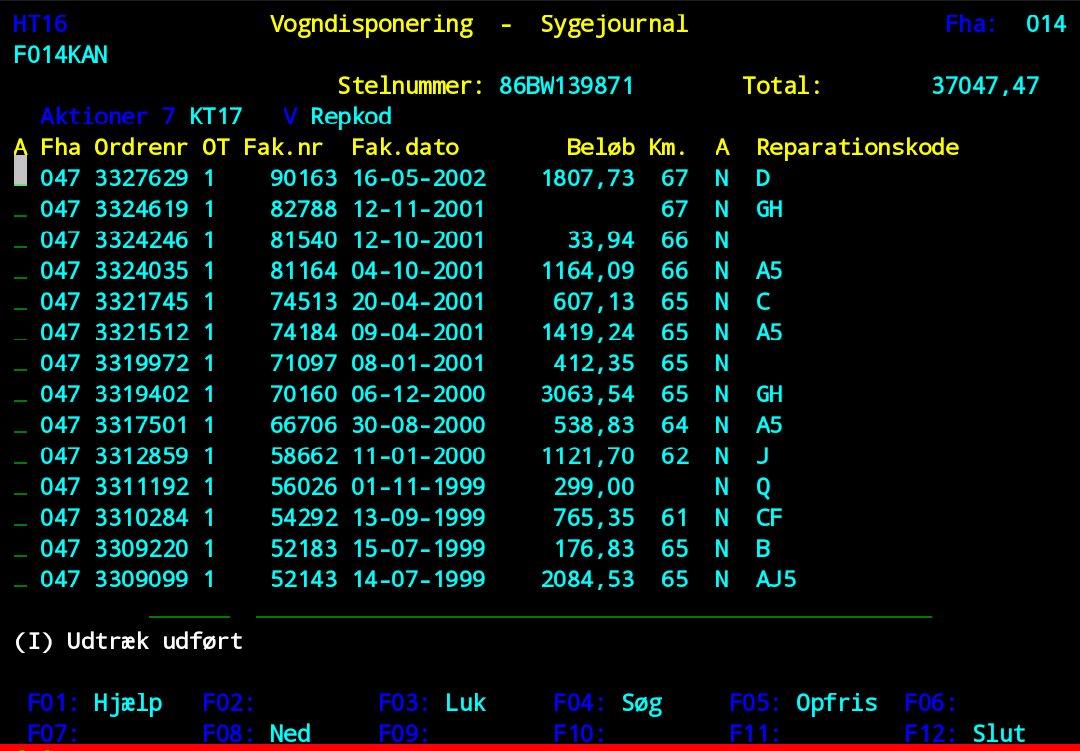1080x751 pixels.
Task: Click the F01 Hjælp function key
Action: (x=95, y=703)
